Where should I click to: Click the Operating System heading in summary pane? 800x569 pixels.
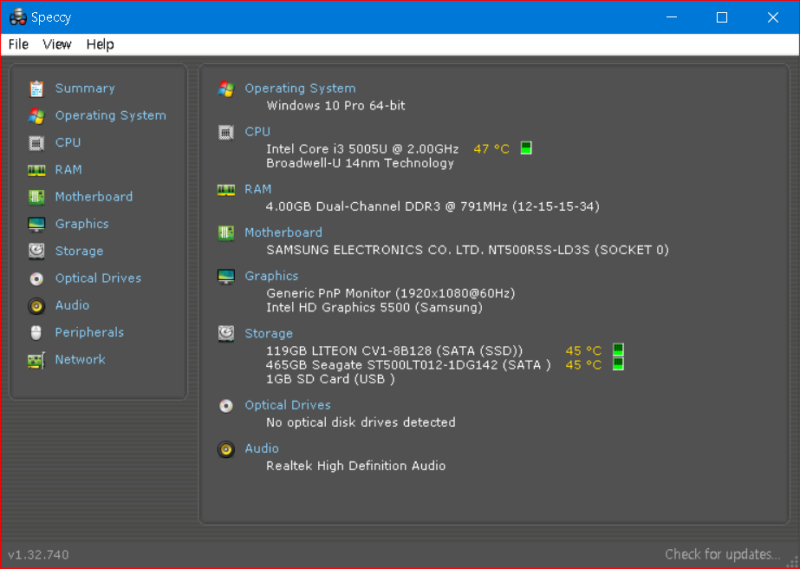point(300,88)
